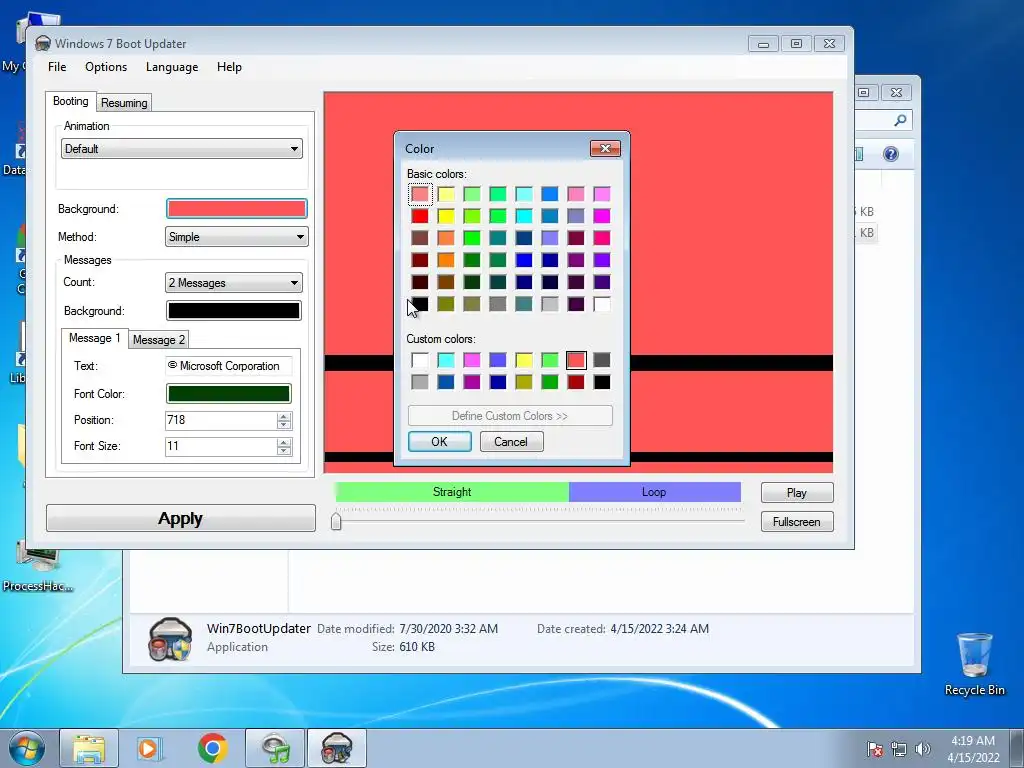
Task: Open the Recycle Bin desktop icon
Action: [974, 664]
